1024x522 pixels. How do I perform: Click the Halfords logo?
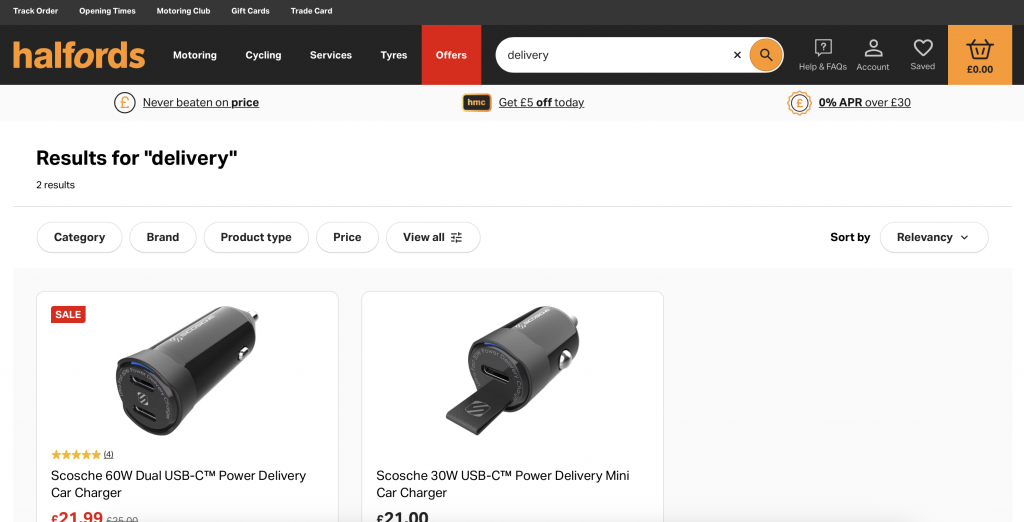tap(79, 55)
